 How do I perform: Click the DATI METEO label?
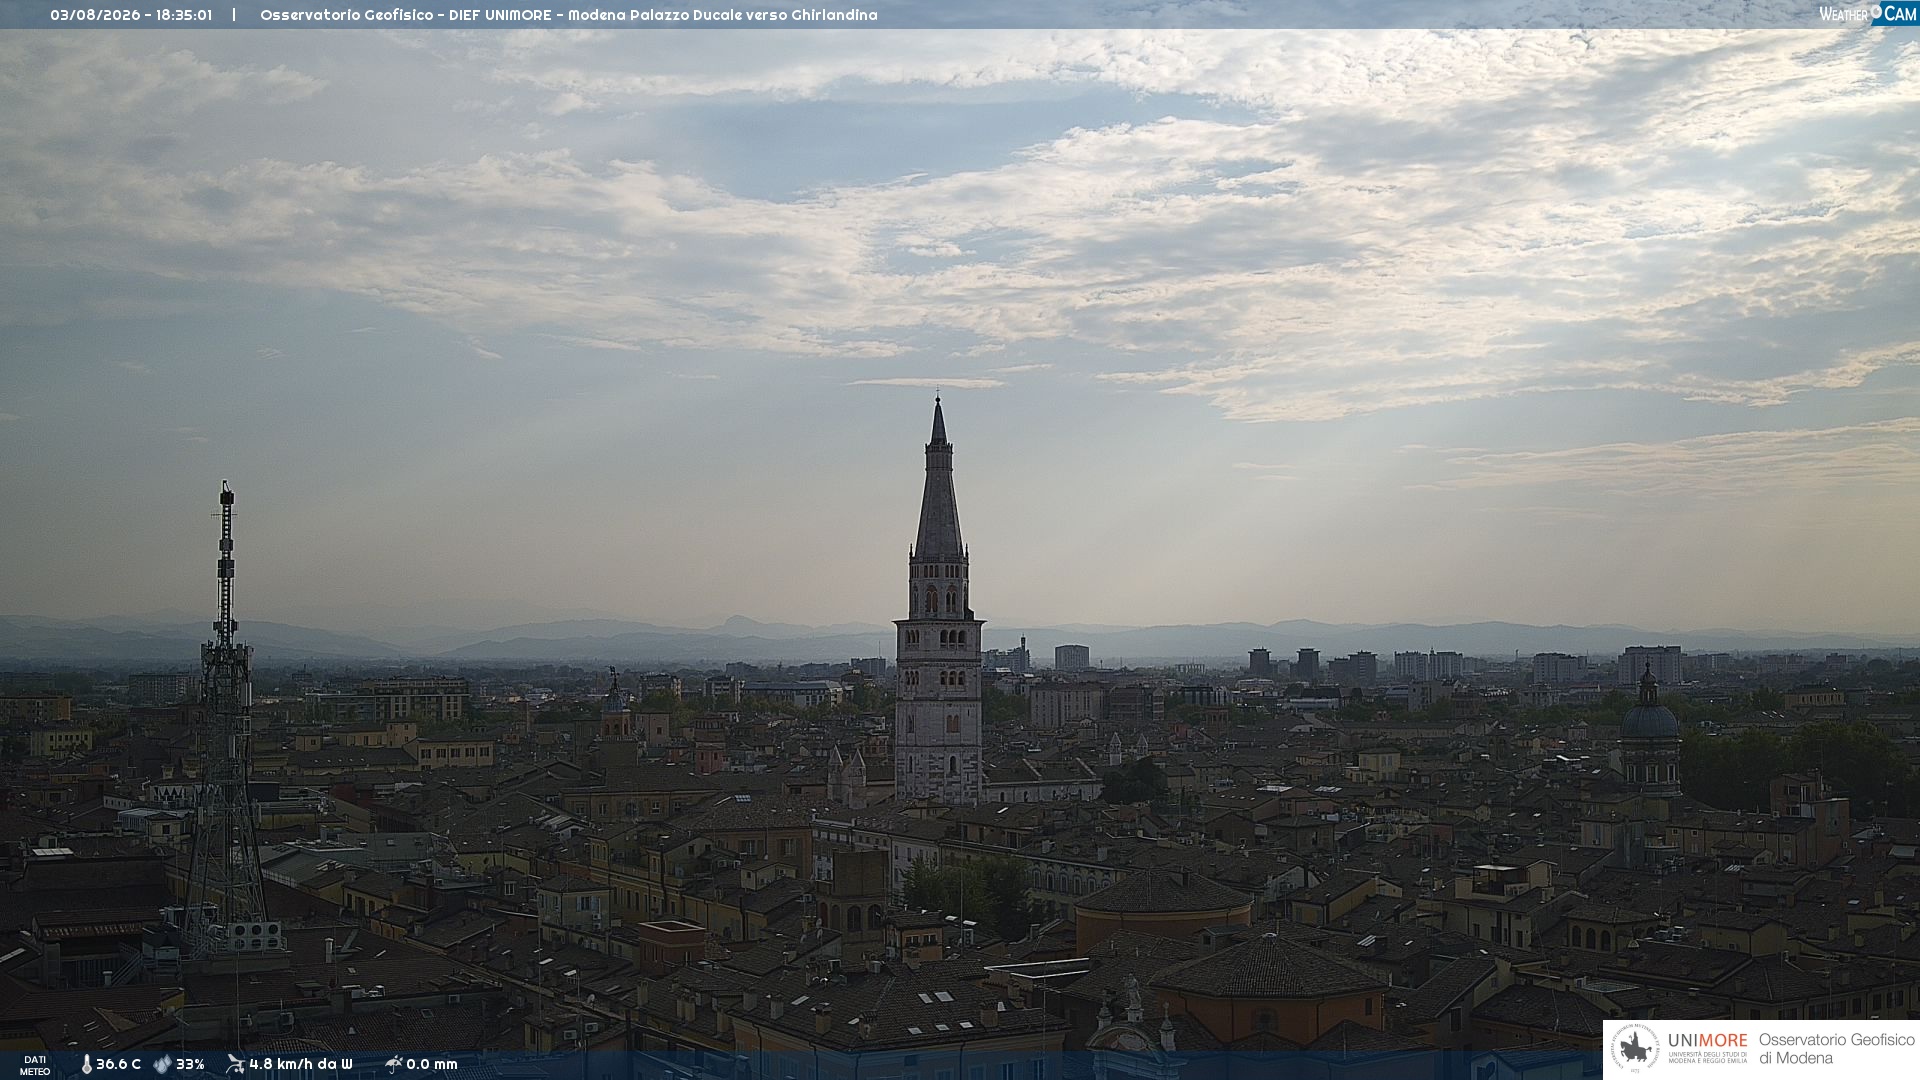point(35,1065)
